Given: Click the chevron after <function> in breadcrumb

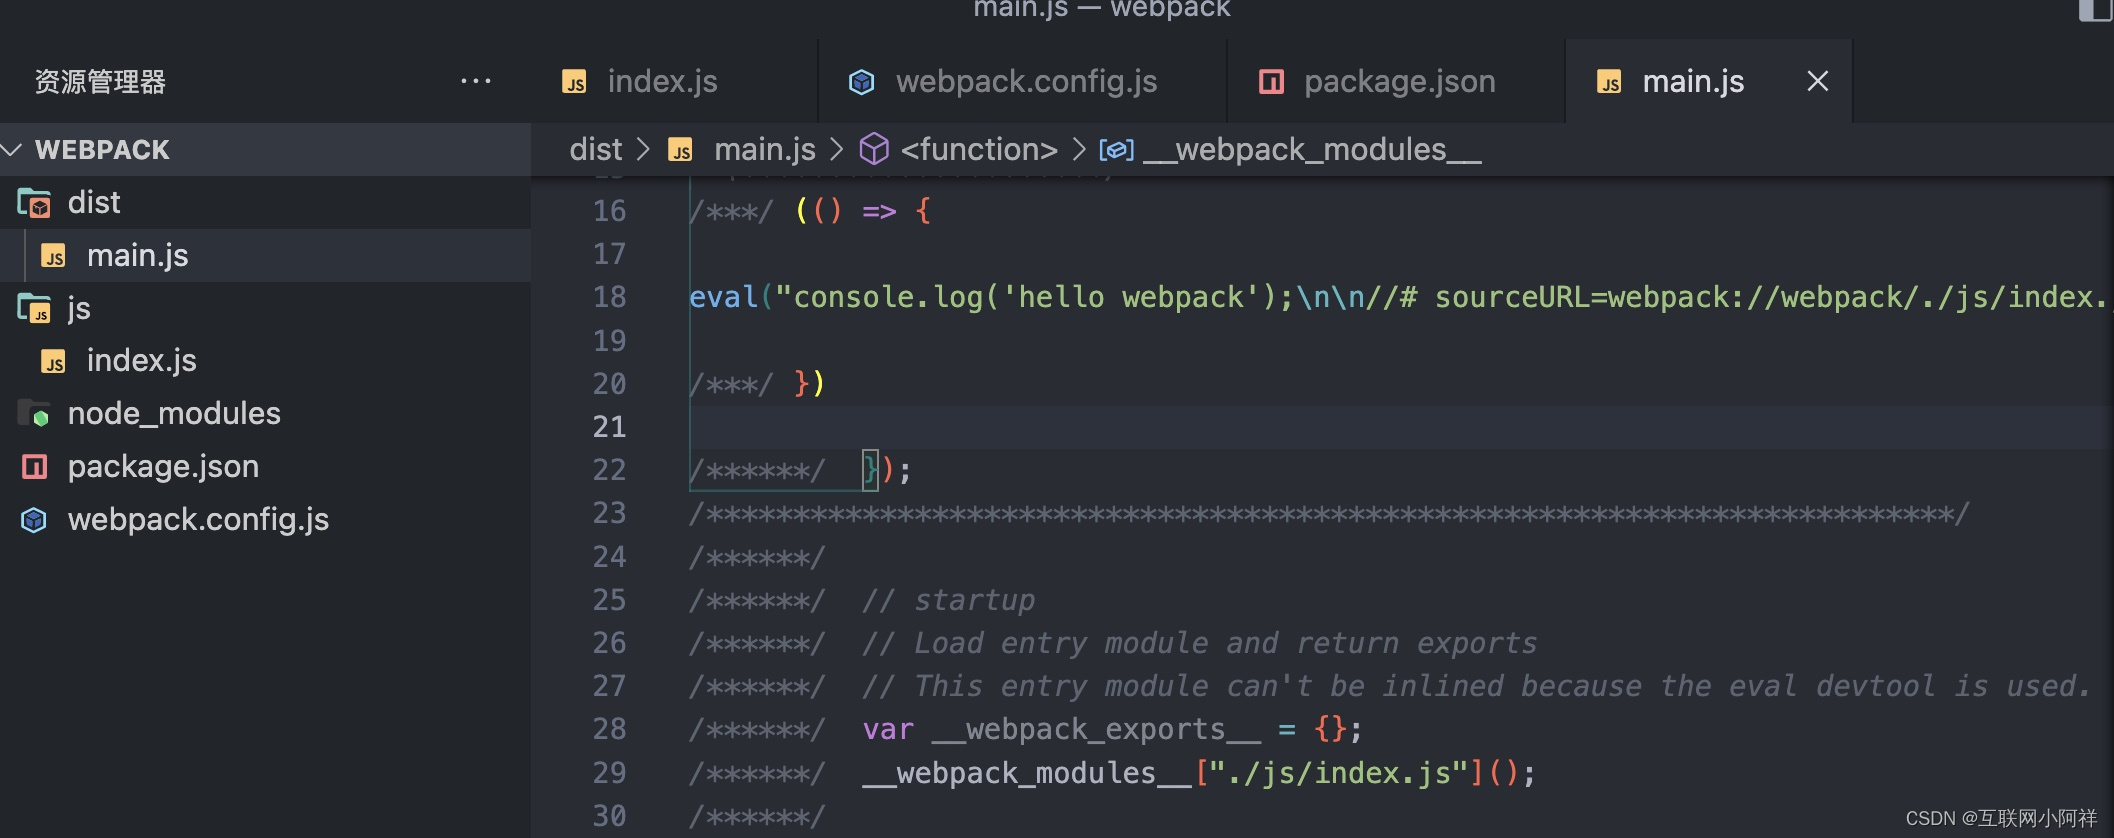Looking at the screenshot, I should point(1078,149).
